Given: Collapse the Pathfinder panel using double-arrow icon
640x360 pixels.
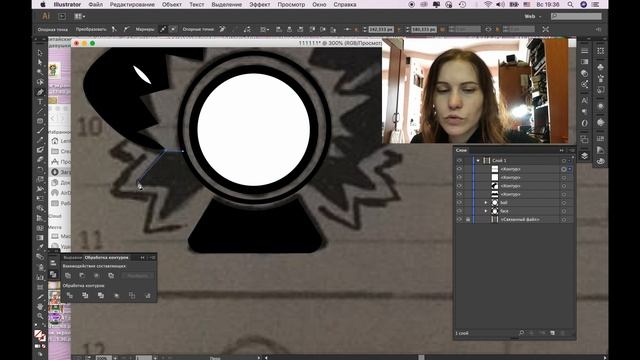Looking at the screenshot, I should click(142, 258).
